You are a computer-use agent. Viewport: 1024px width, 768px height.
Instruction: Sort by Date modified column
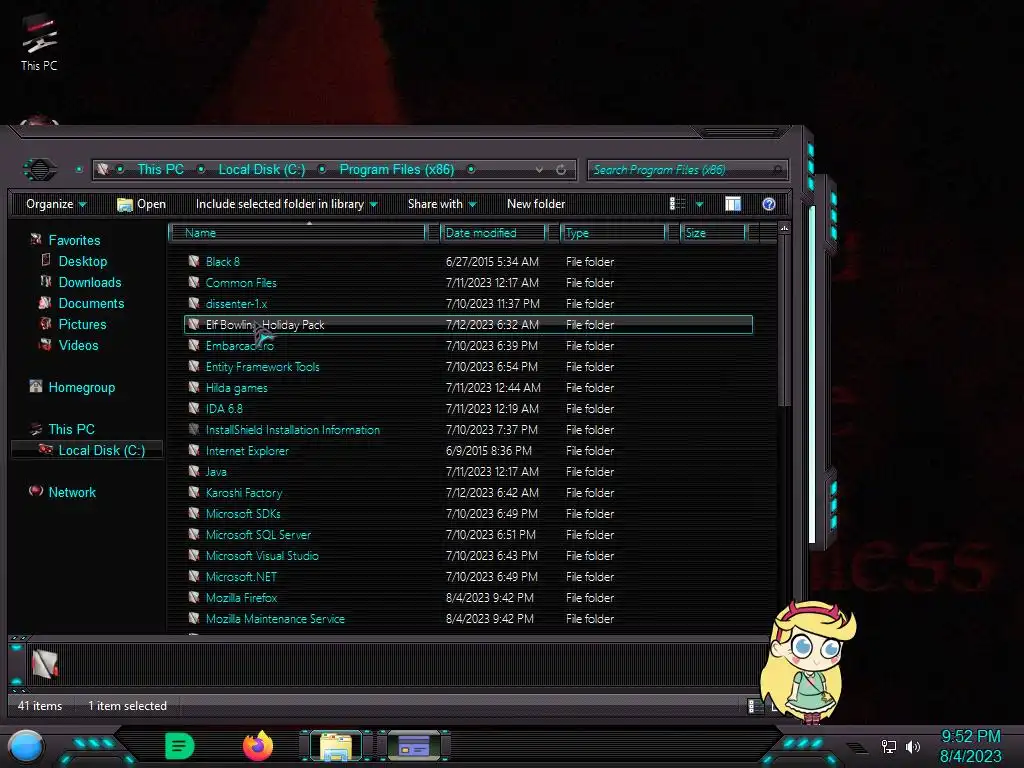pos(493,233)
